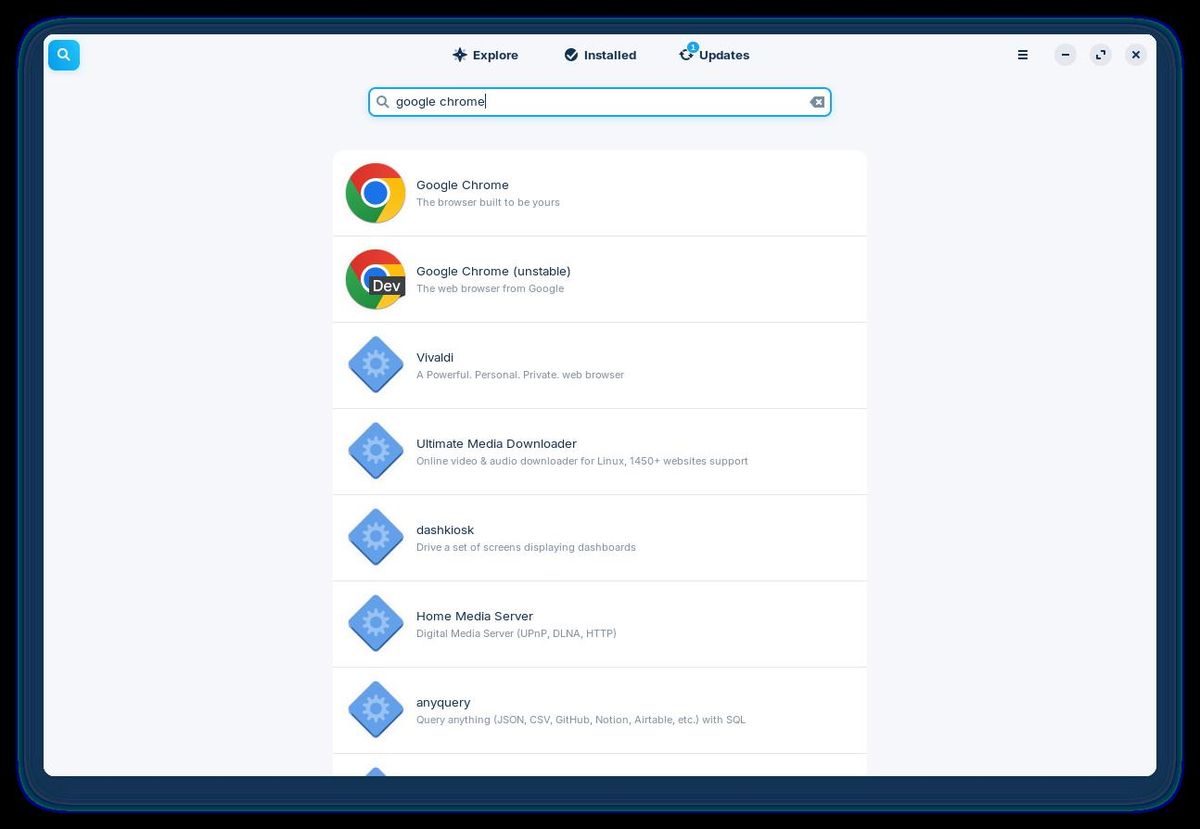This screenshot has width=1200, height=829.
Task: Select 'Ultimate Media Downloader' title text
Action: (496, 443)
